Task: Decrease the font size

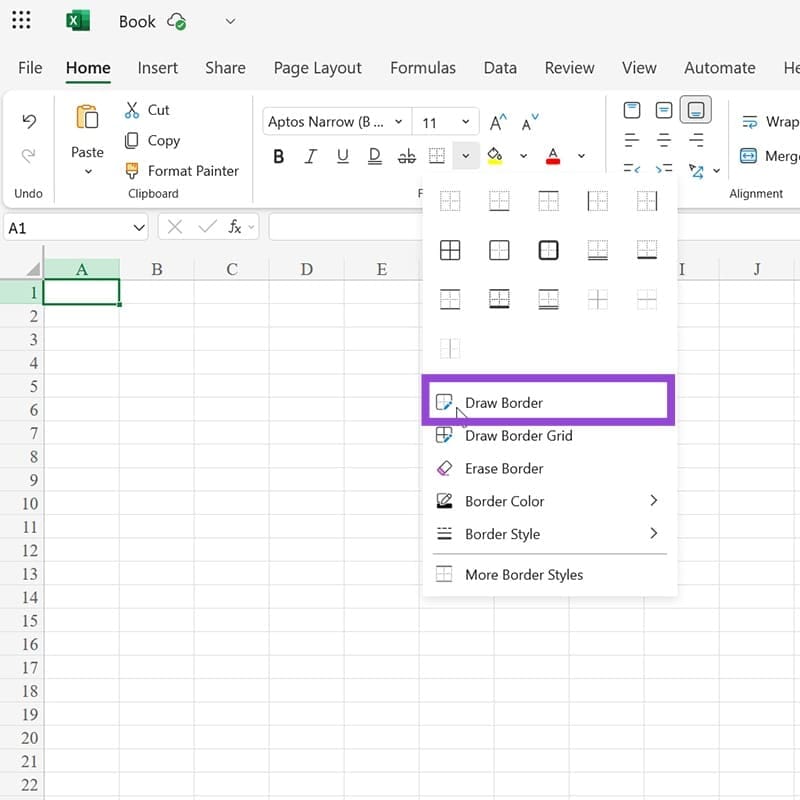Action: coord(530,122)
